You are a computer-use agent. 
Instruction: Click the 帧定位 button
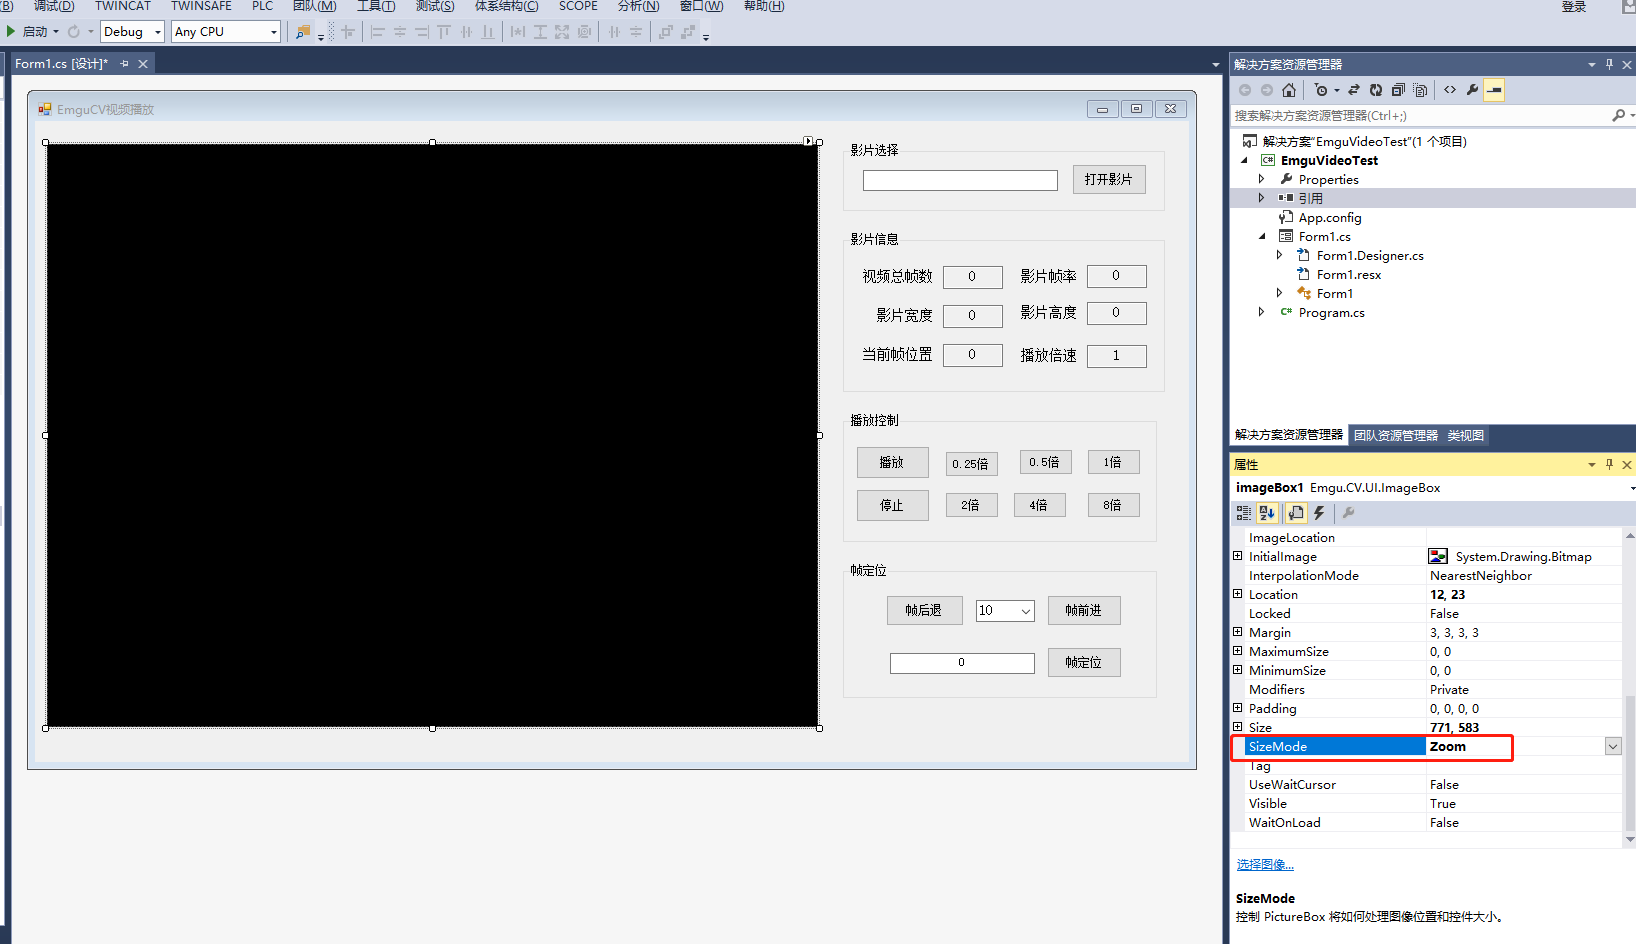point(1084,663)
